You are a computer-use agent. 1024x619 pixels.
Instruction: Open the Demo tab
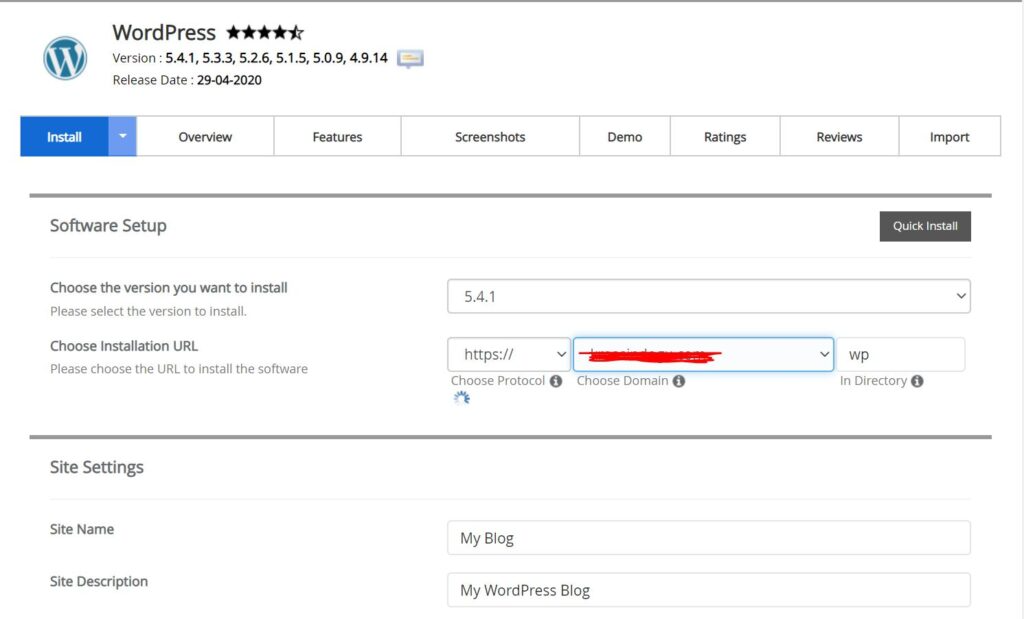point(624,136)
